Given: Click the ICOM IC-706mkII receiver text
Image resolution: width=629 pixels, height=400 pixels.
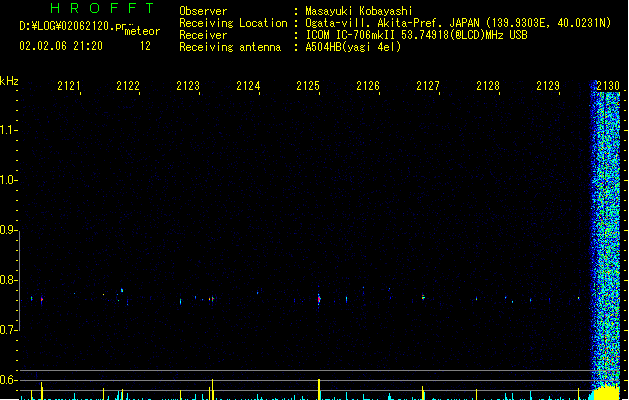Looking at the screenshot, I should 416,35.
